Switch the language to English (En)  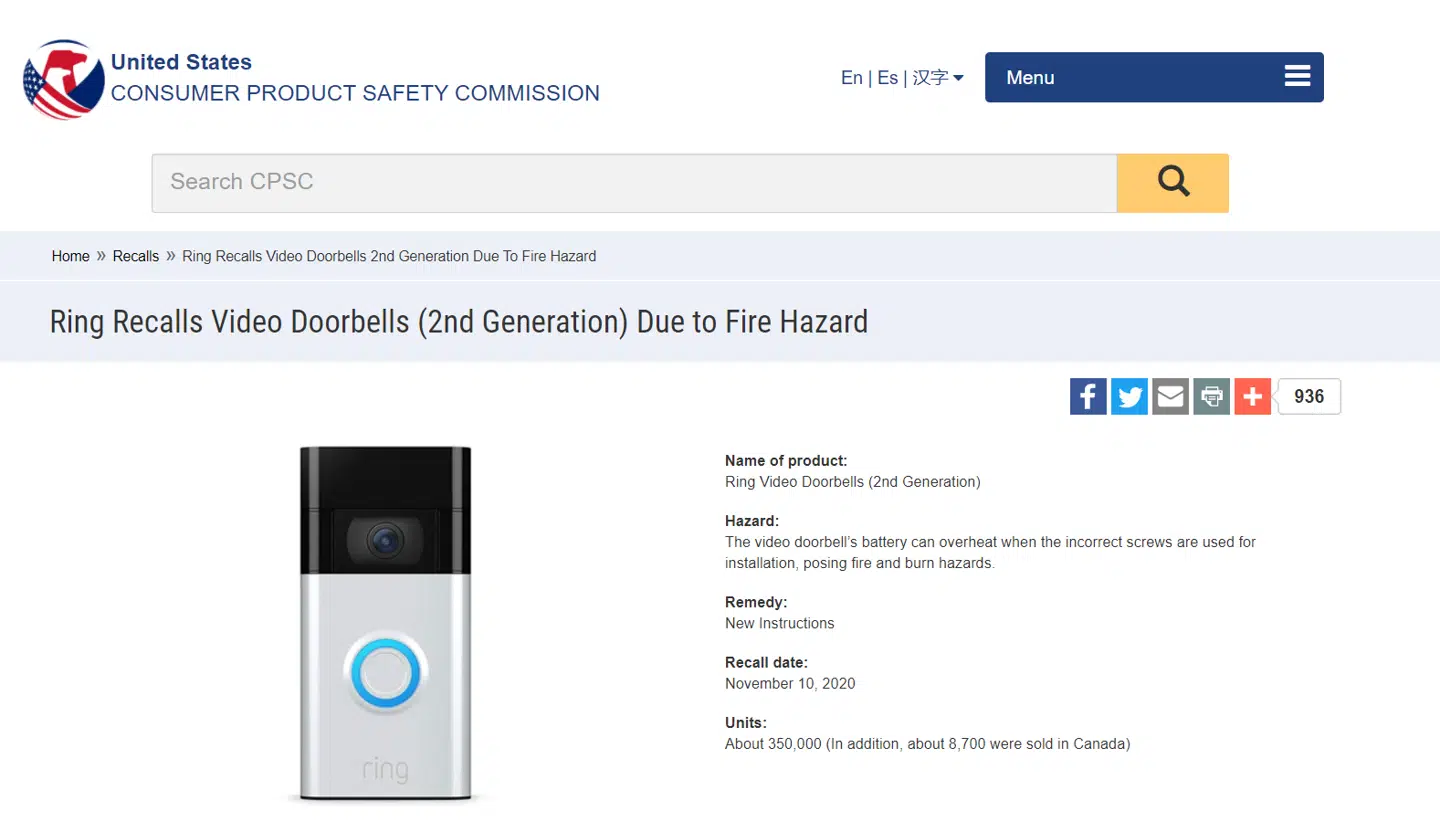pyautogui.click(x=851, y=78)
